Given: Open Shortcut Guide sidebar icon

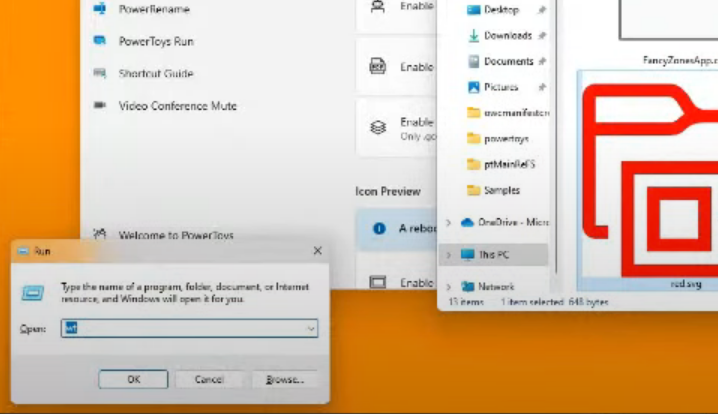Looking at the screenshot, I should (100, 73).
